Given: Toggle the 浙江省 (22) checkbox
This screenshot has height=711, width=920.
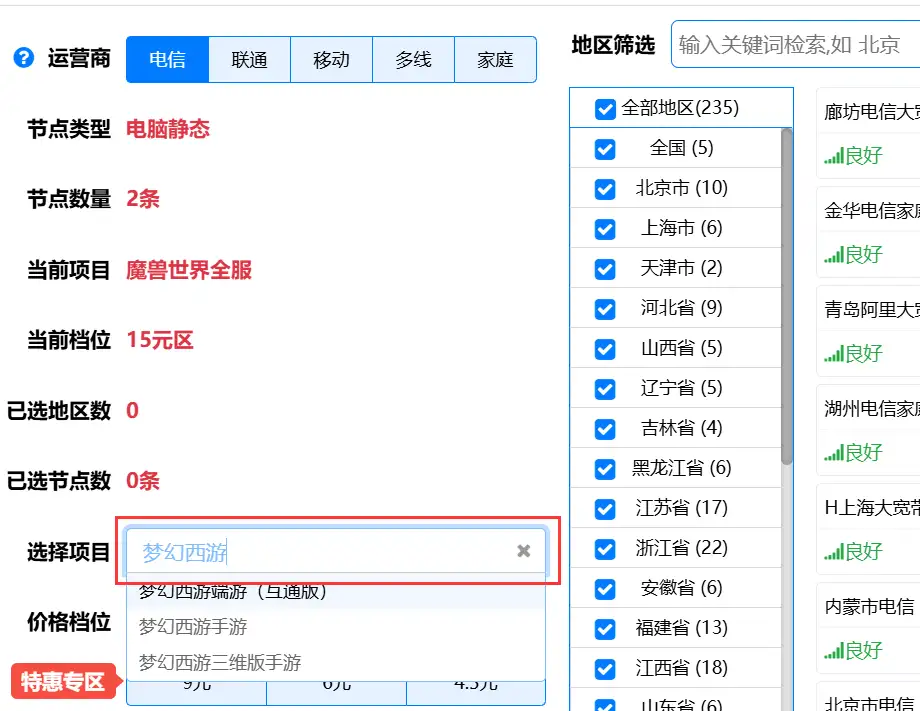Looking at the screenshot, I should point(605,549).
